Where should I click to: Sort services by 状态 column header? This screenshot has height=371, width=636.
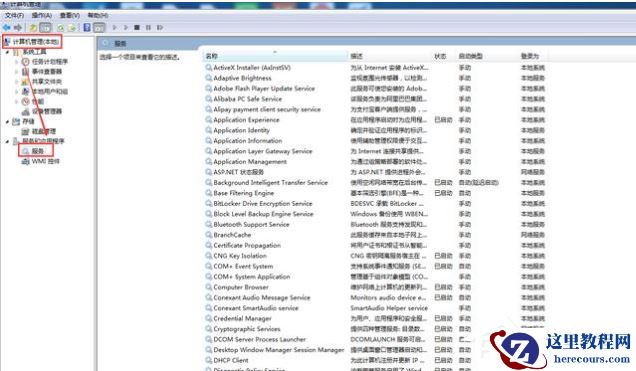click(444, 56)
